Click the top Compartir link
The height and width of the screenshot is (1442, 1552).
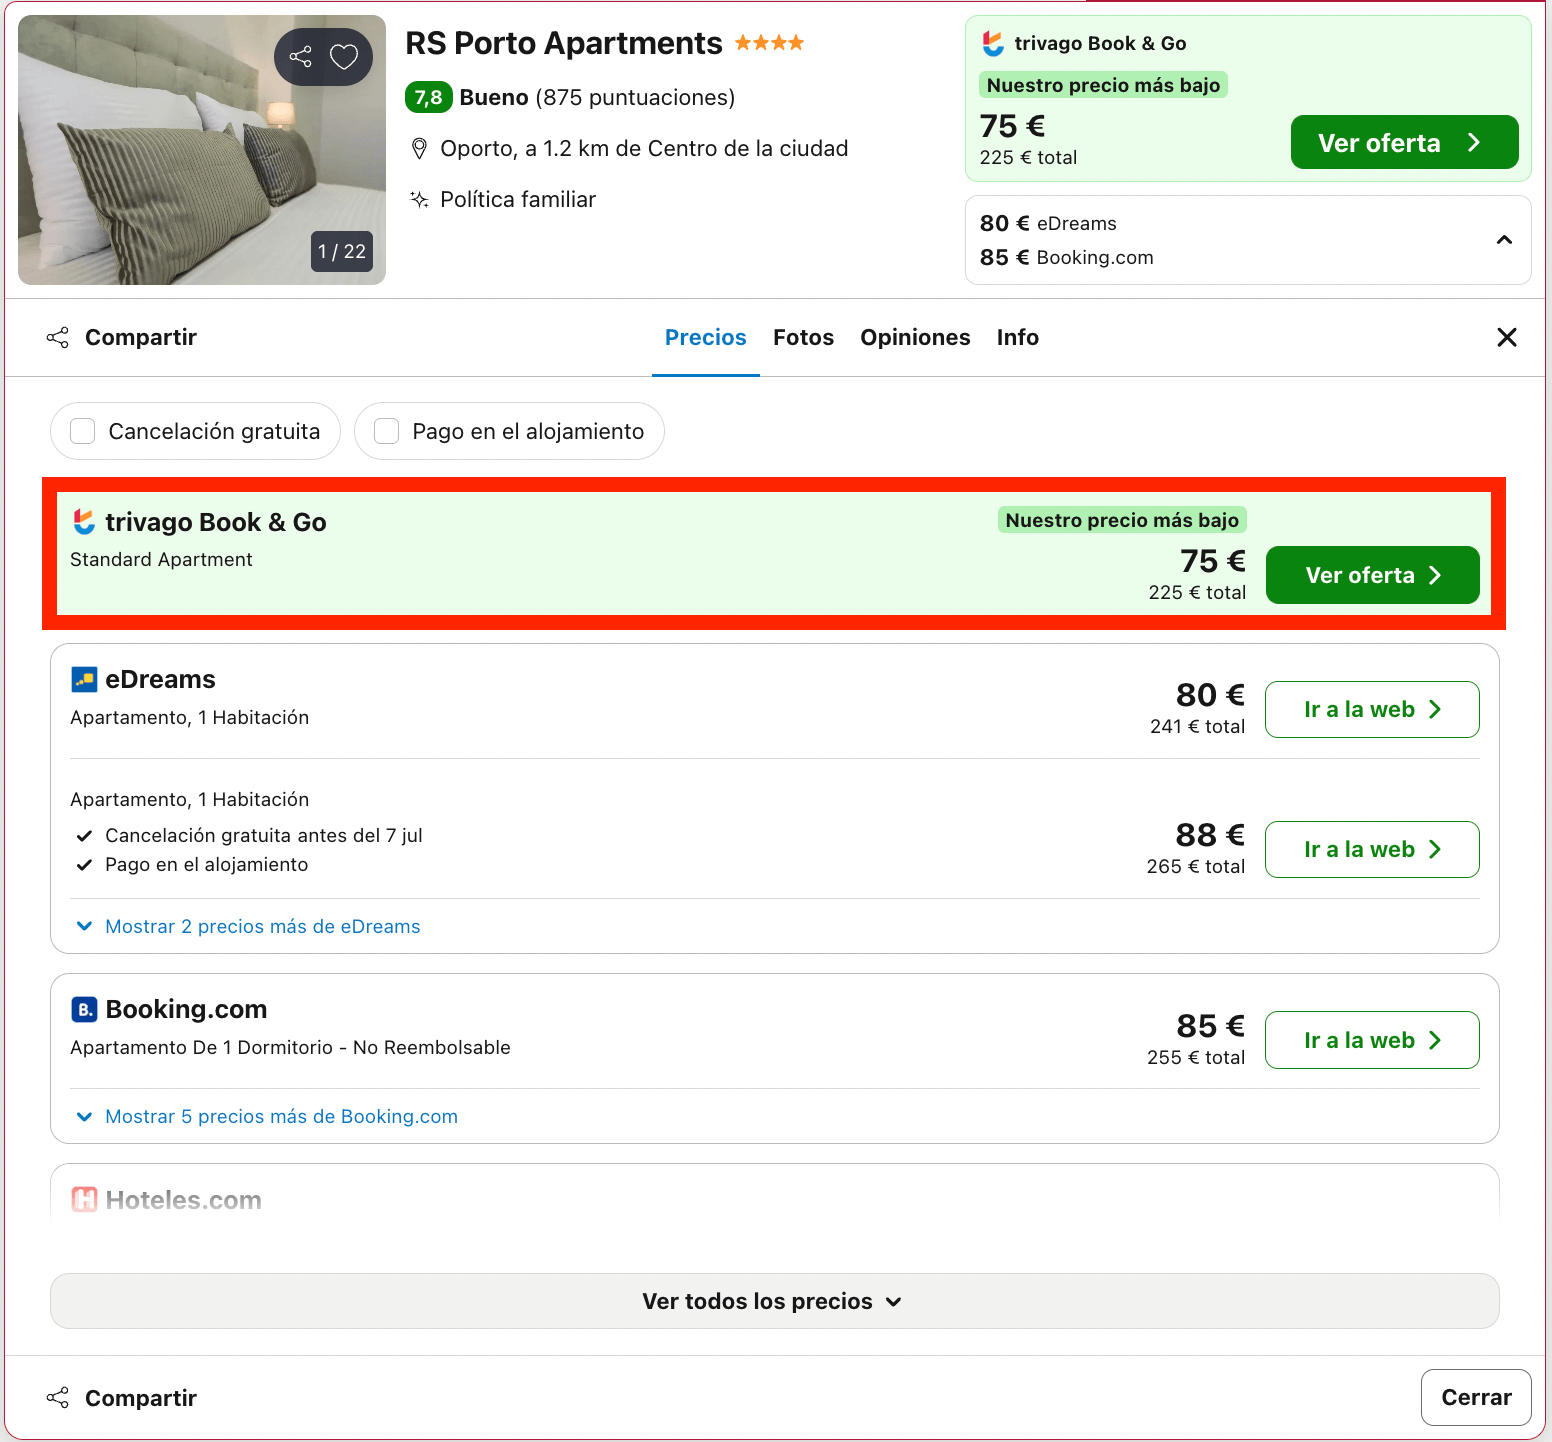pyautogui.click(x=141, y=337)
